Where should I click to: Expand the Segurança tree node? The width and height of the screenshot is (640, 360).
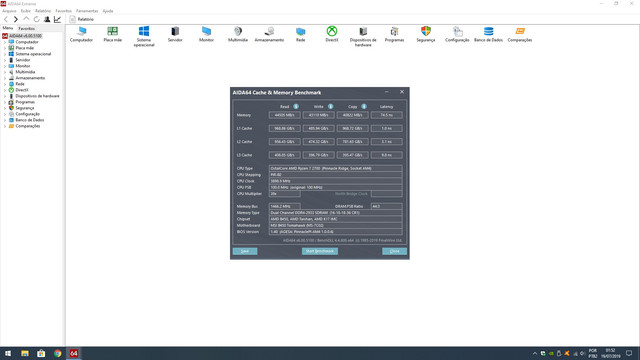coord(4,108)
